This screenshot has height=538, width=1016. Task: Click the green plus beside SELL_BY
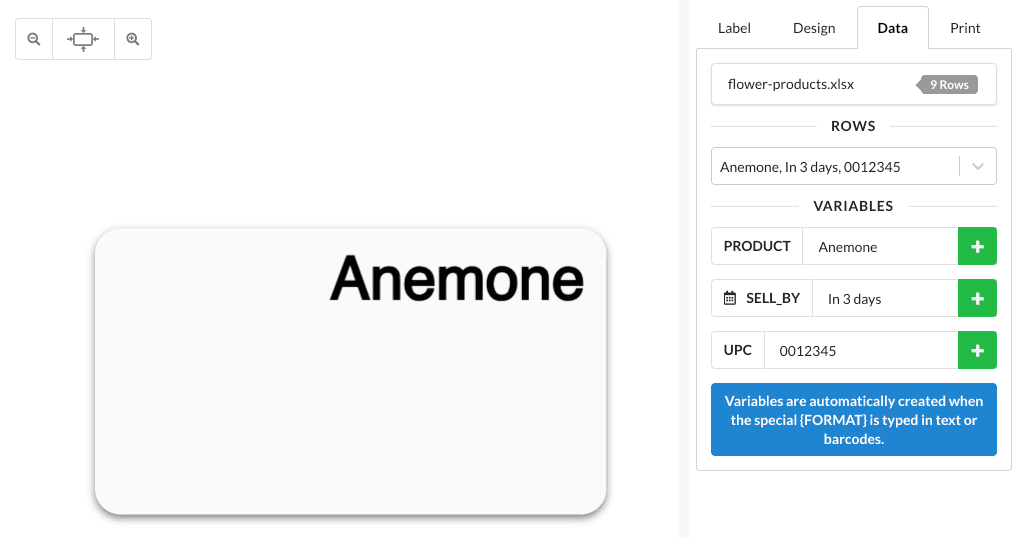977,298
